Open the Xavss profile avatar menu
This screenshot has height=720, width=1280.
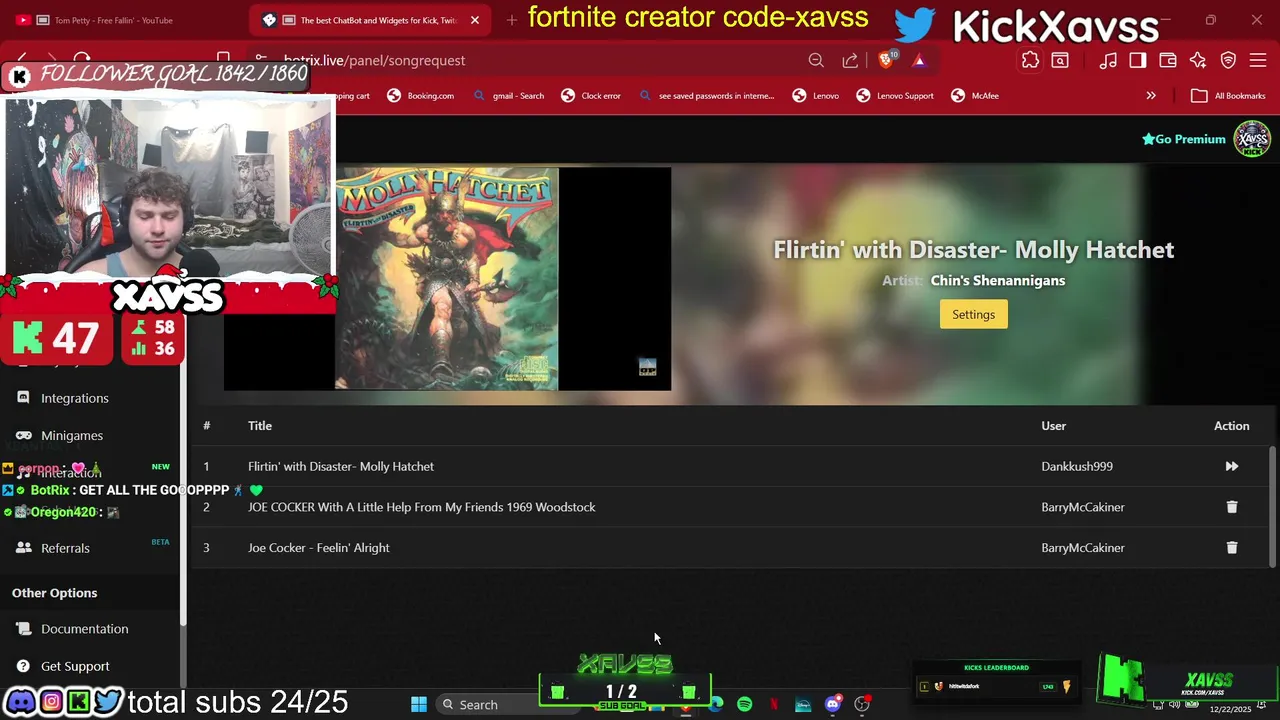click(x=1252, y=139)
